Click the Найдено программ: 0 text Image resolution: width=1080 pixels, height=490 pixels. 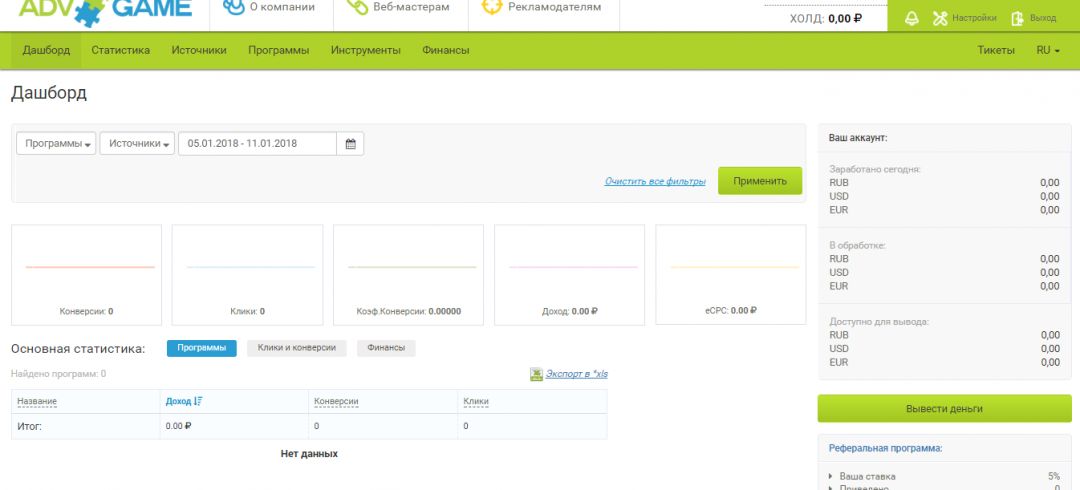pyautogui.click(x=59, y=374)
